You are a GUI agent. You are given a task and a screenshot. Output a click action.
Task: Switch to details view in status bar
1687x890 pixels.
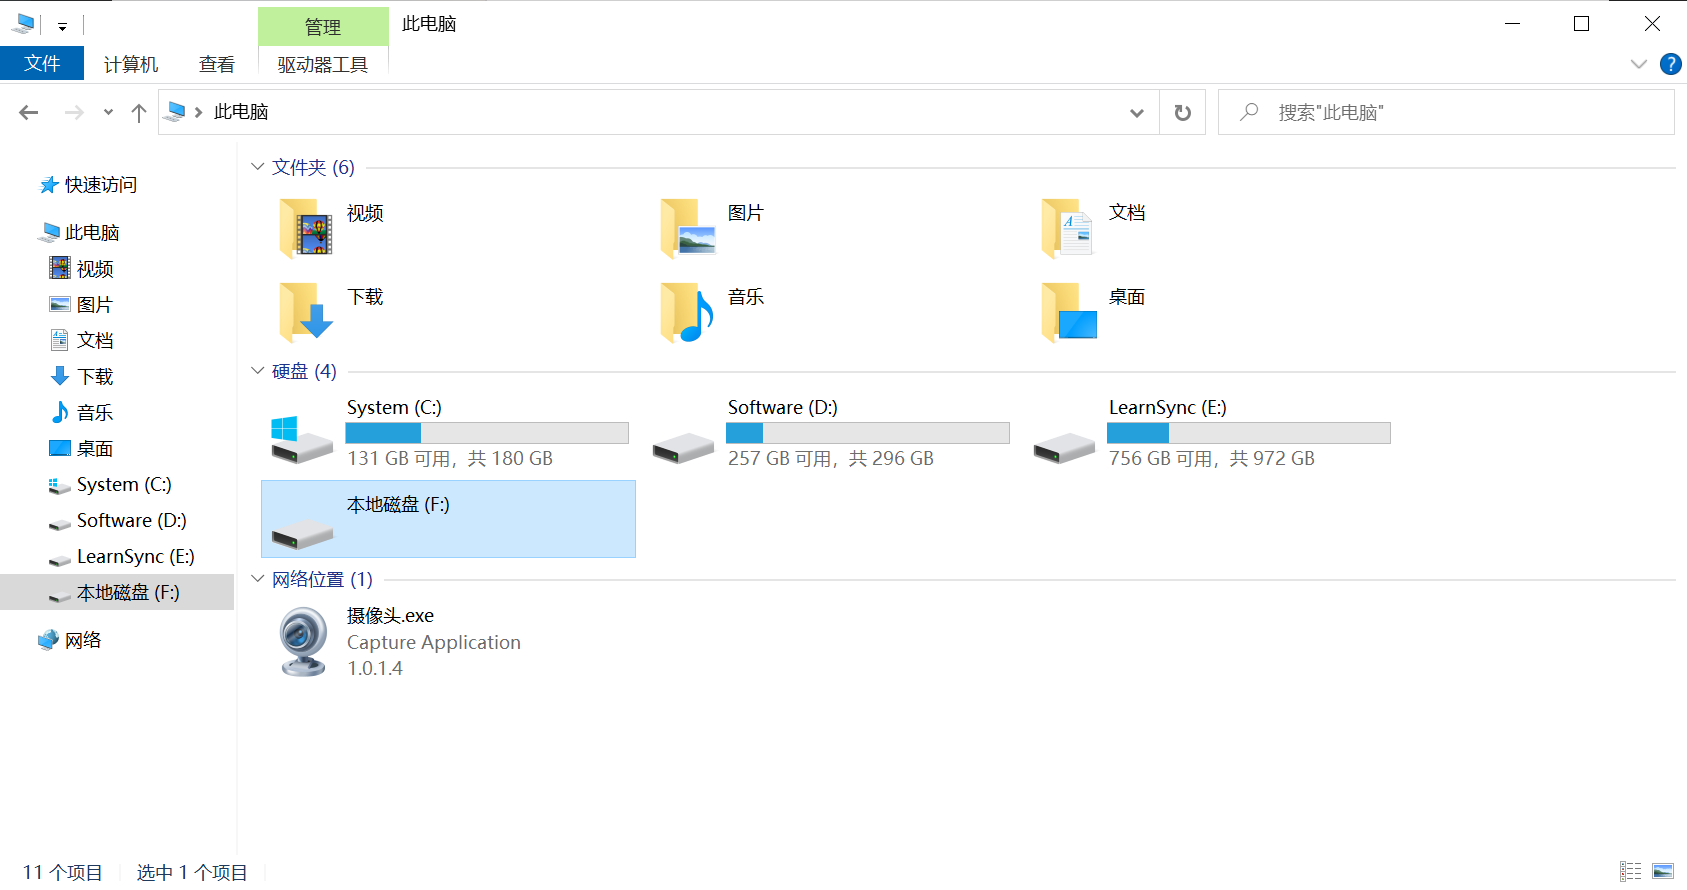point(1631,872)
